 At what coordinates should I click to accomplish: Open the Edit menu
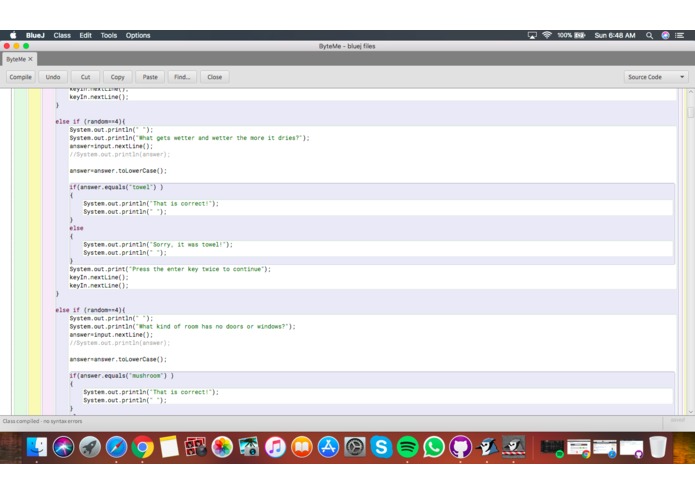coord(86,35)
